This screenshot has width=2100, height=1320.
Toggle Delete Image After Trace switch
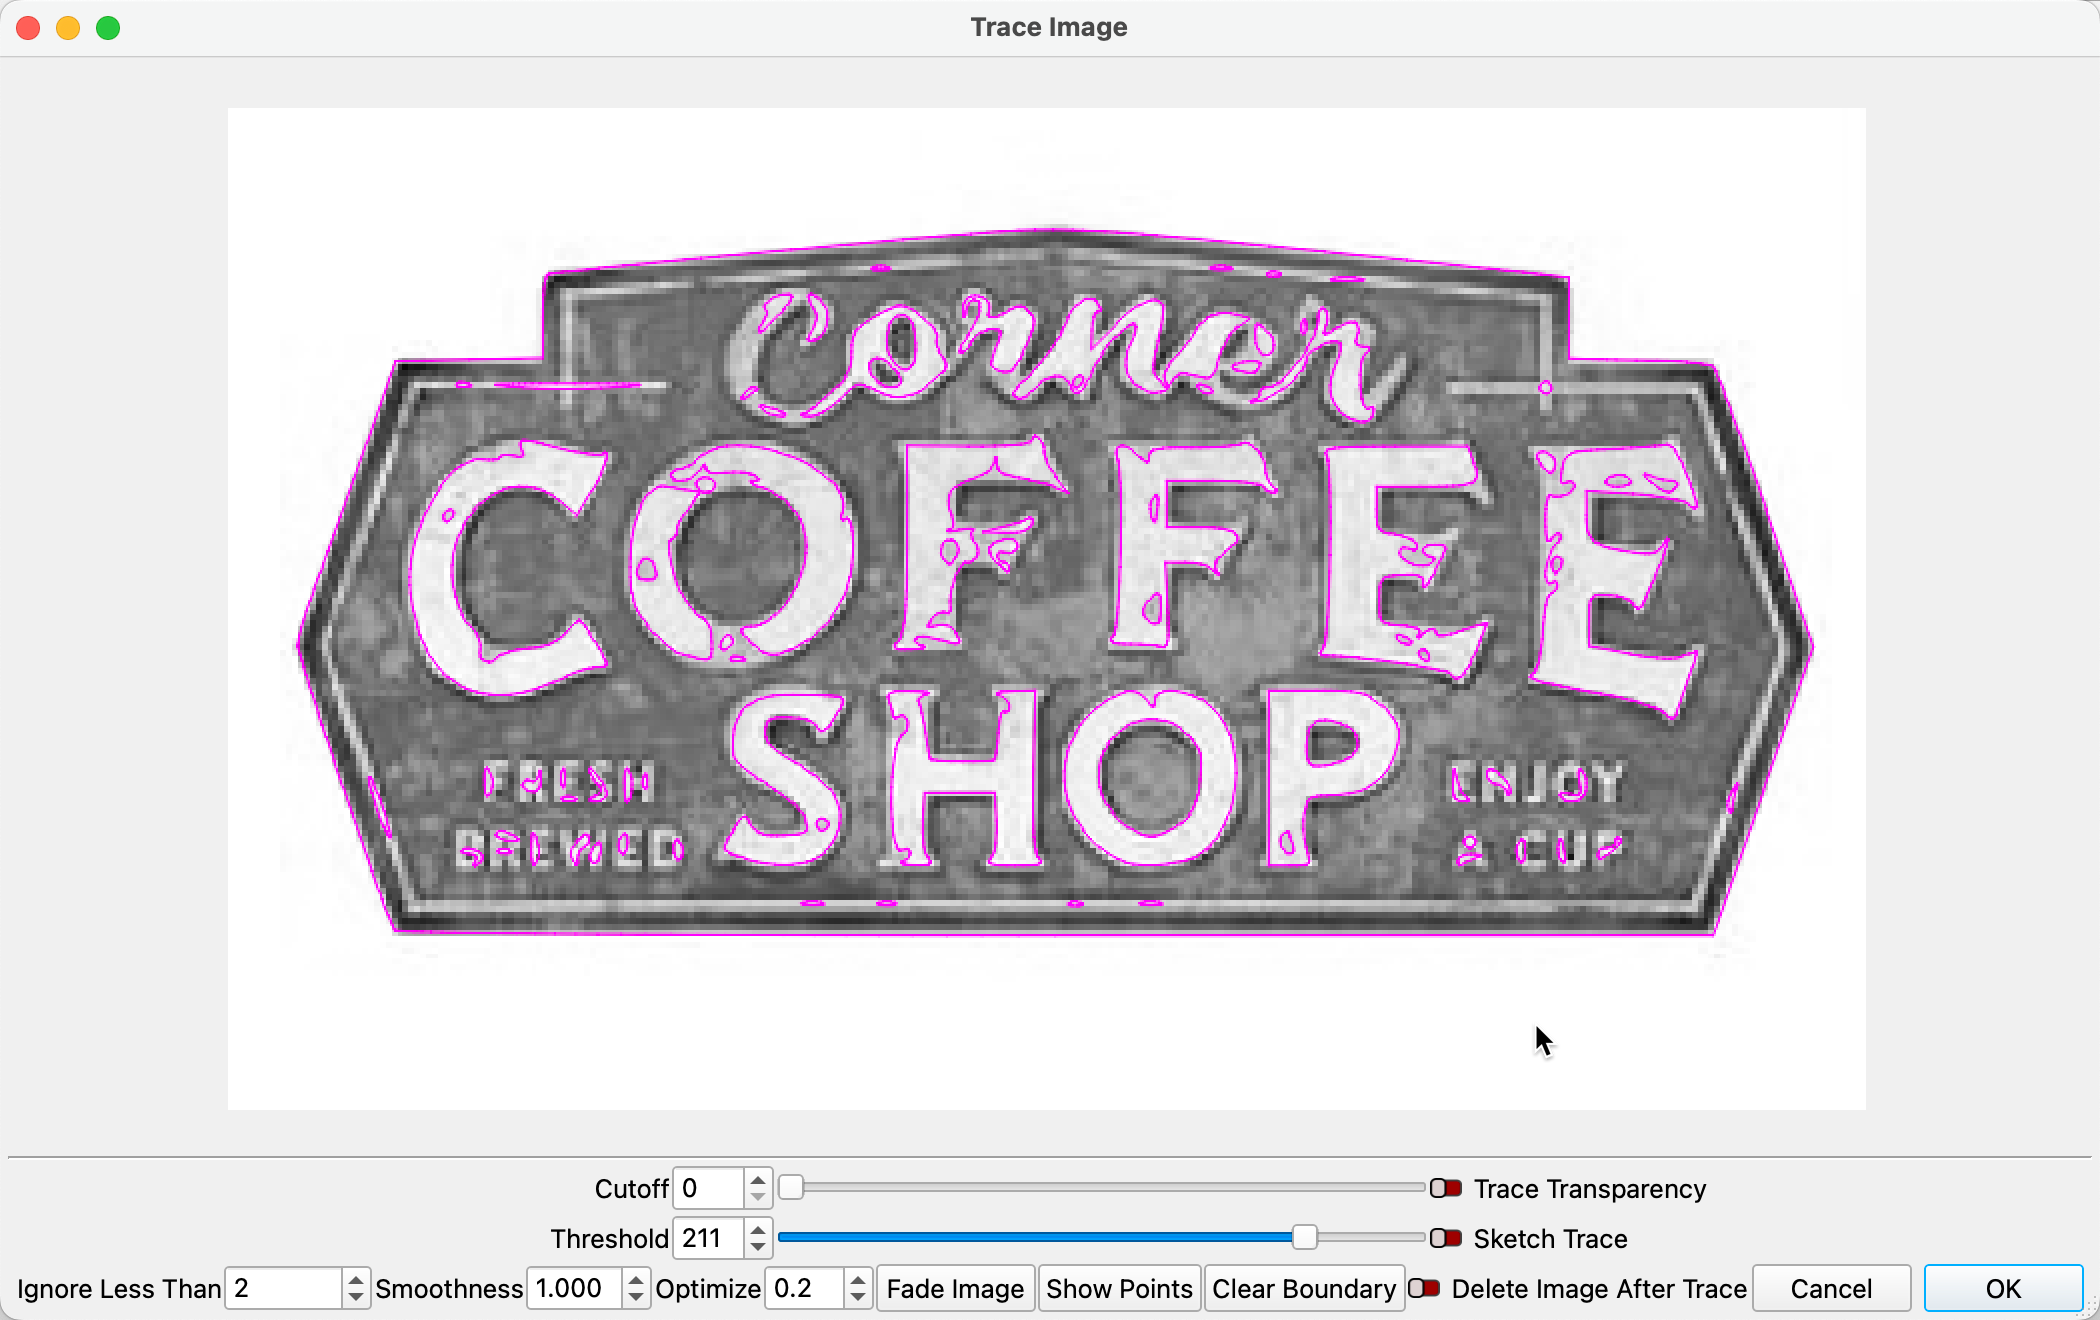[1423, 1288]
